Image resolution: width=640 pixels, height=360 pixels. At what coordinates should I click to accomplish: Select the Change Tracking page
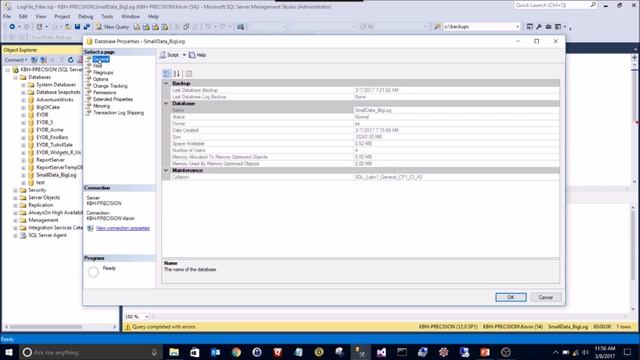[110, 86]
